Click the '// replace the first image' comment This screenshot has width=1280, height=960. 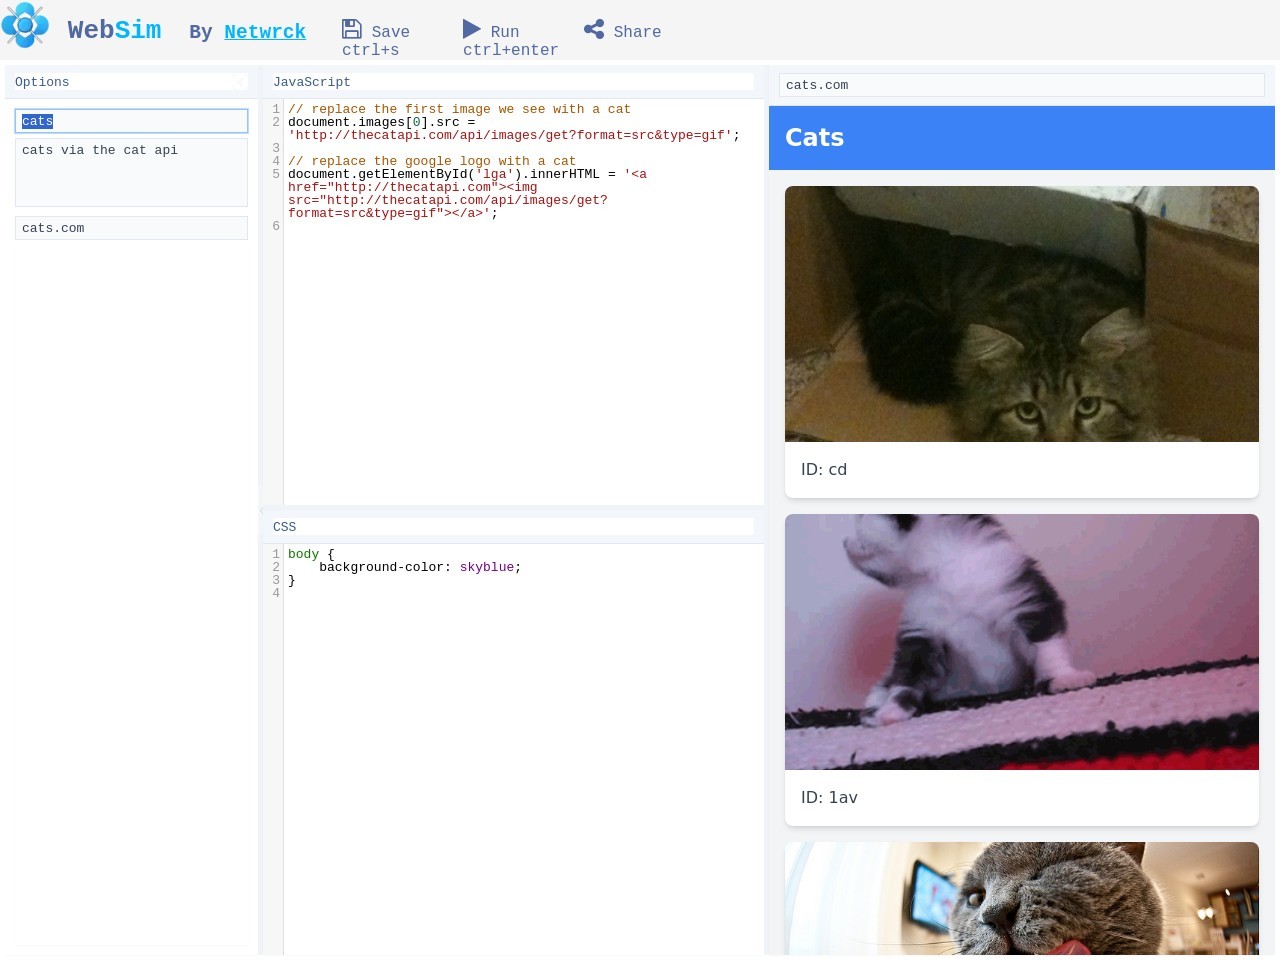point(459,109)
